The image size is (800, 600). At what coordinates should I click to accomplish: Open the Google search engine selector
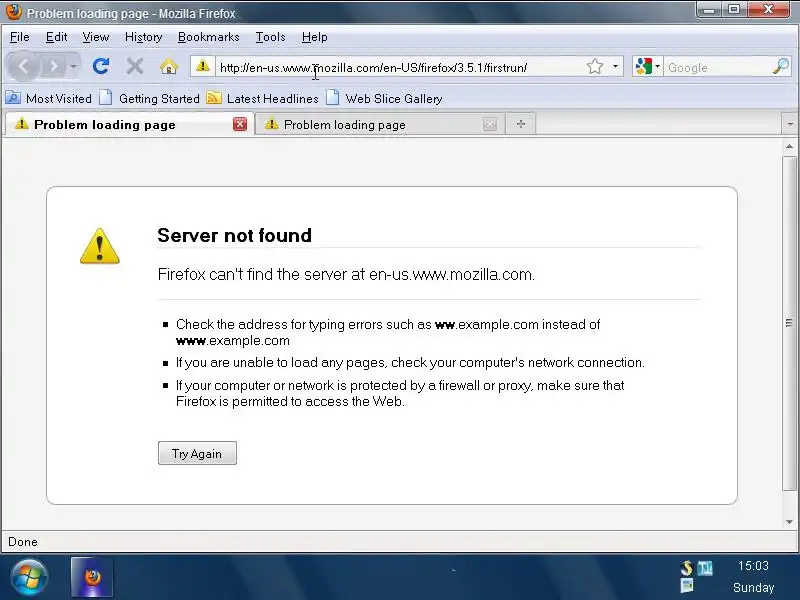tap(647, 66)
